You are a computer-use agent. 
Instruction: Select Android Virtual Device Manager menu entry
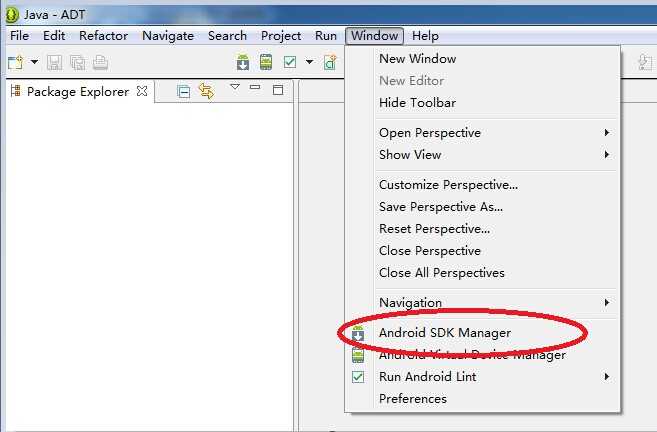click(x=482, y=355)
